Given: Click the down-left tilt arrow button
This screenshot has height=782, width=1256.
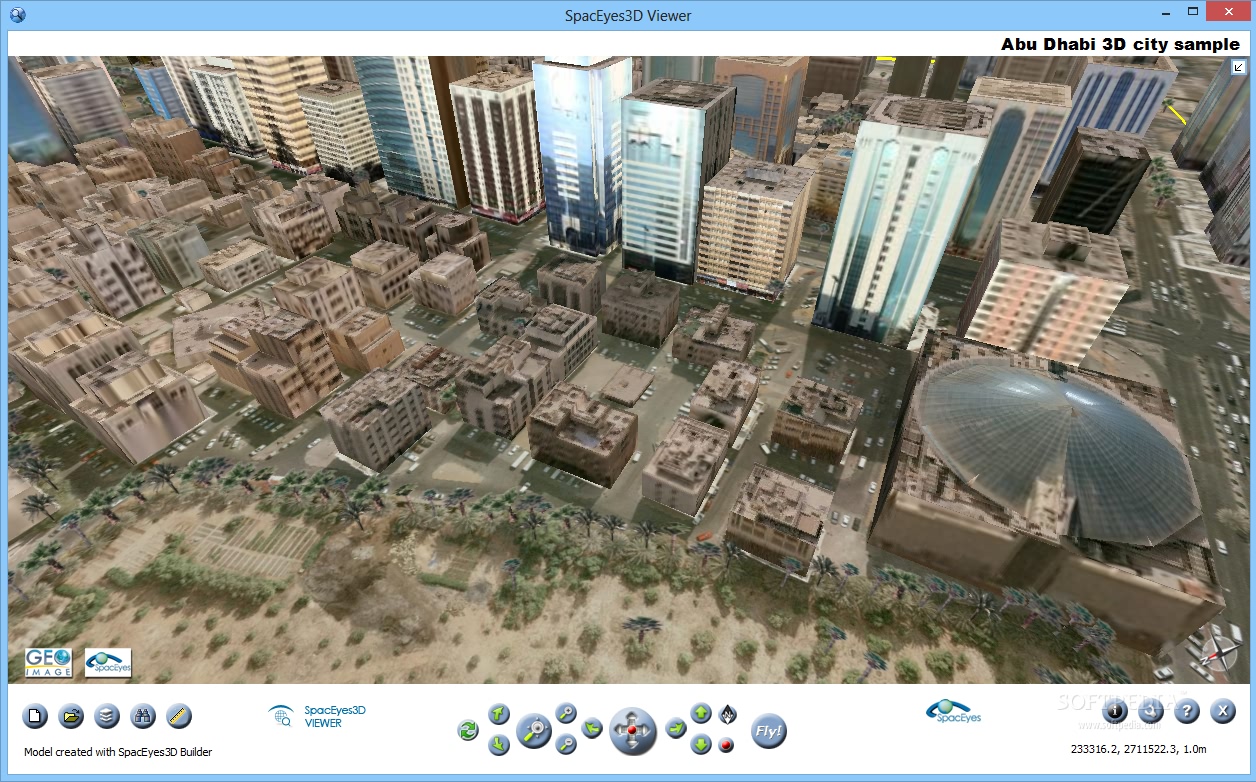Looking at the screenshot, I should coord(499,745).
